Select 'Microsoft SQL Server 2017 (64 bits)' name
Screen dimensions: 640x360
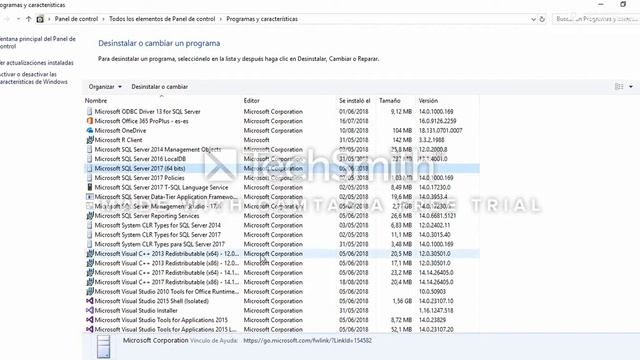(140, 168)
